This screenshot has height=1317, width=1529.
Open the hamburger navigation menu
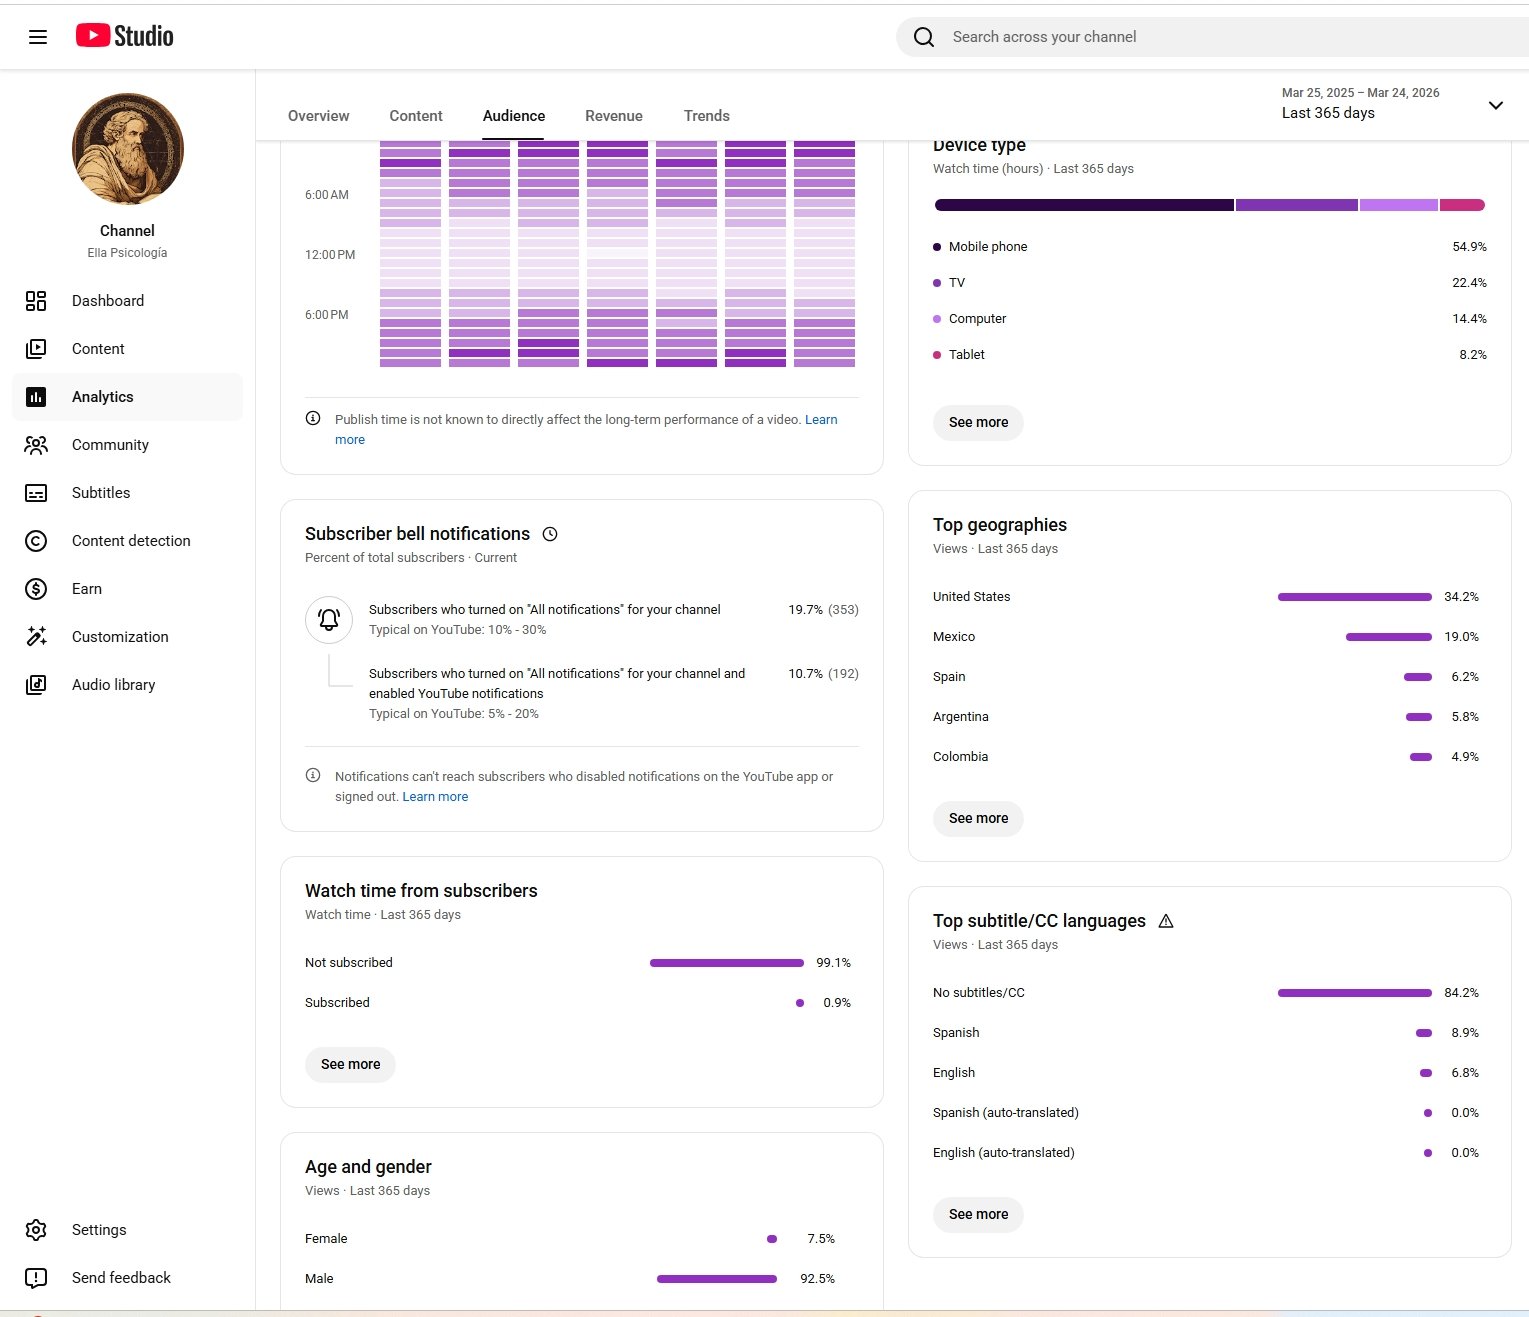click(38, 37)
